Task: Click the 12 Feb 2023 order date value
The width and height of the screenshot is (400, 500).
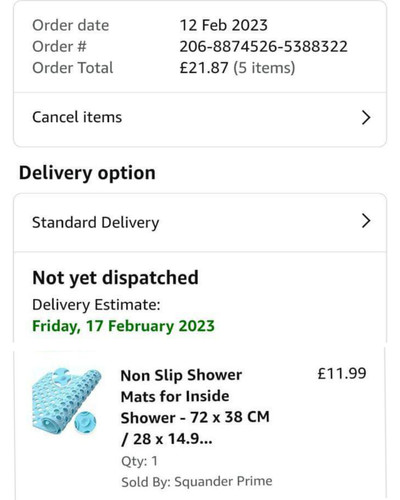Action: pyautogui.click(x=224, y=25)
